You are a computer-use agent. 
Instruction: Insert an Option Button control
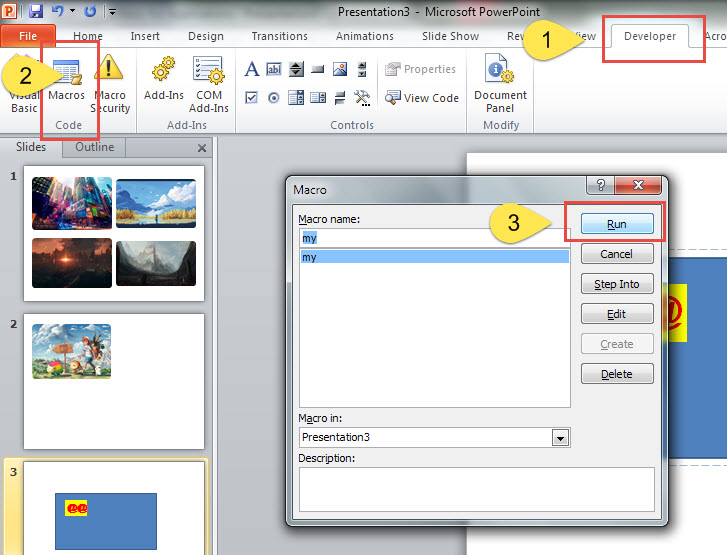pos(274,97)
